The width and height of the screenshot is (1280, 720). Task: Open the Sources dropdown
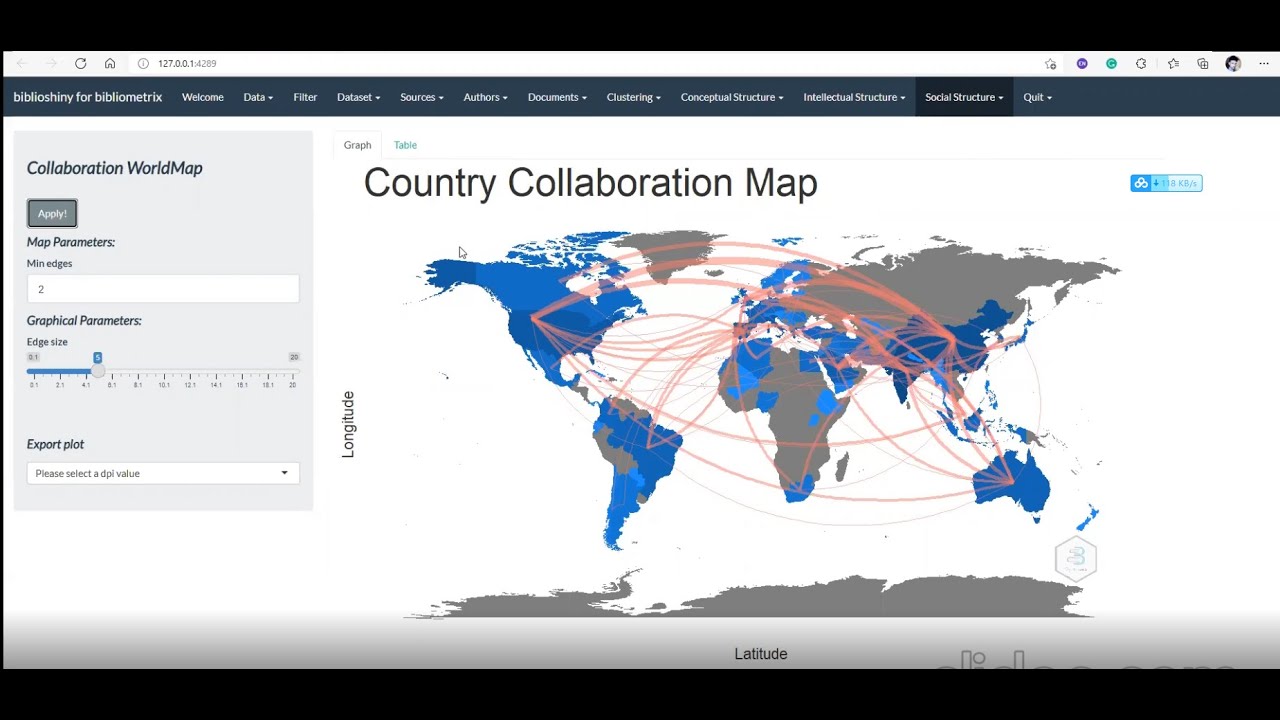pyautogui.click(x=421, y=97)
